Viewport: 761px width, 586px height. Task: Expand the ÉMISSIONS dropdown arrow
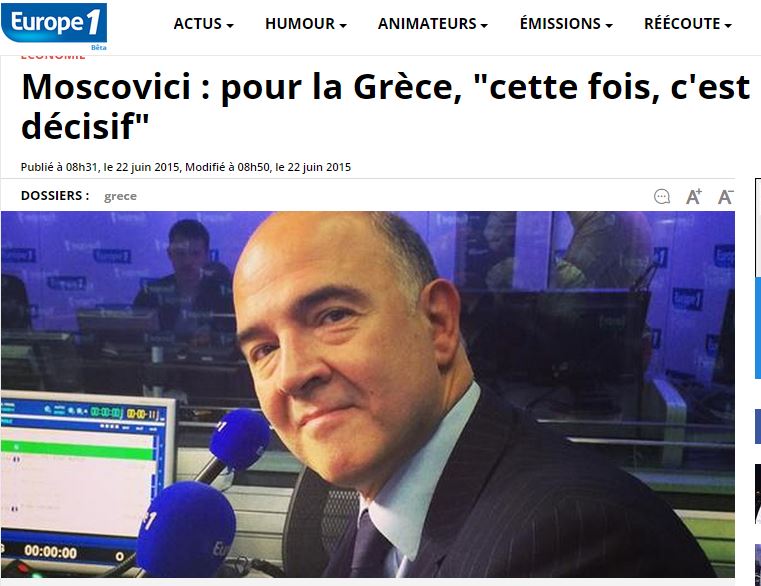point(609,25)
